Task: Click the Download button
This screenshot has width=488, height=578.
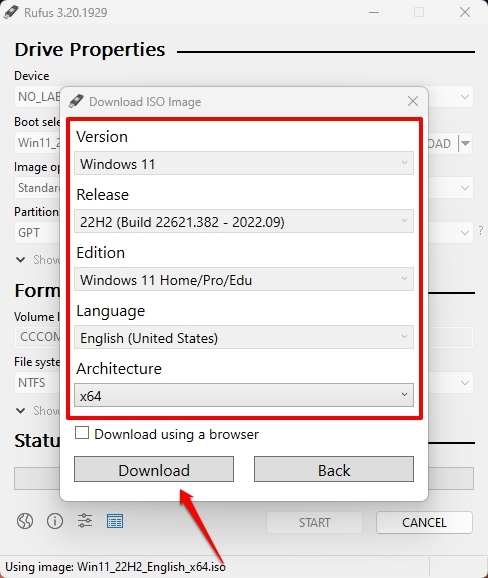Action: coord(154,469)
